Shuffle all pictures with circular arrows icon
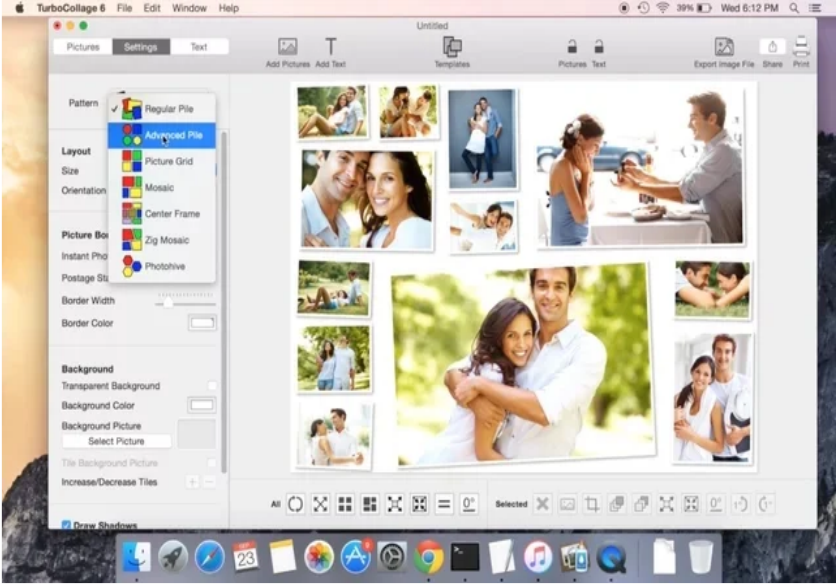 click(x=295, y=504)
